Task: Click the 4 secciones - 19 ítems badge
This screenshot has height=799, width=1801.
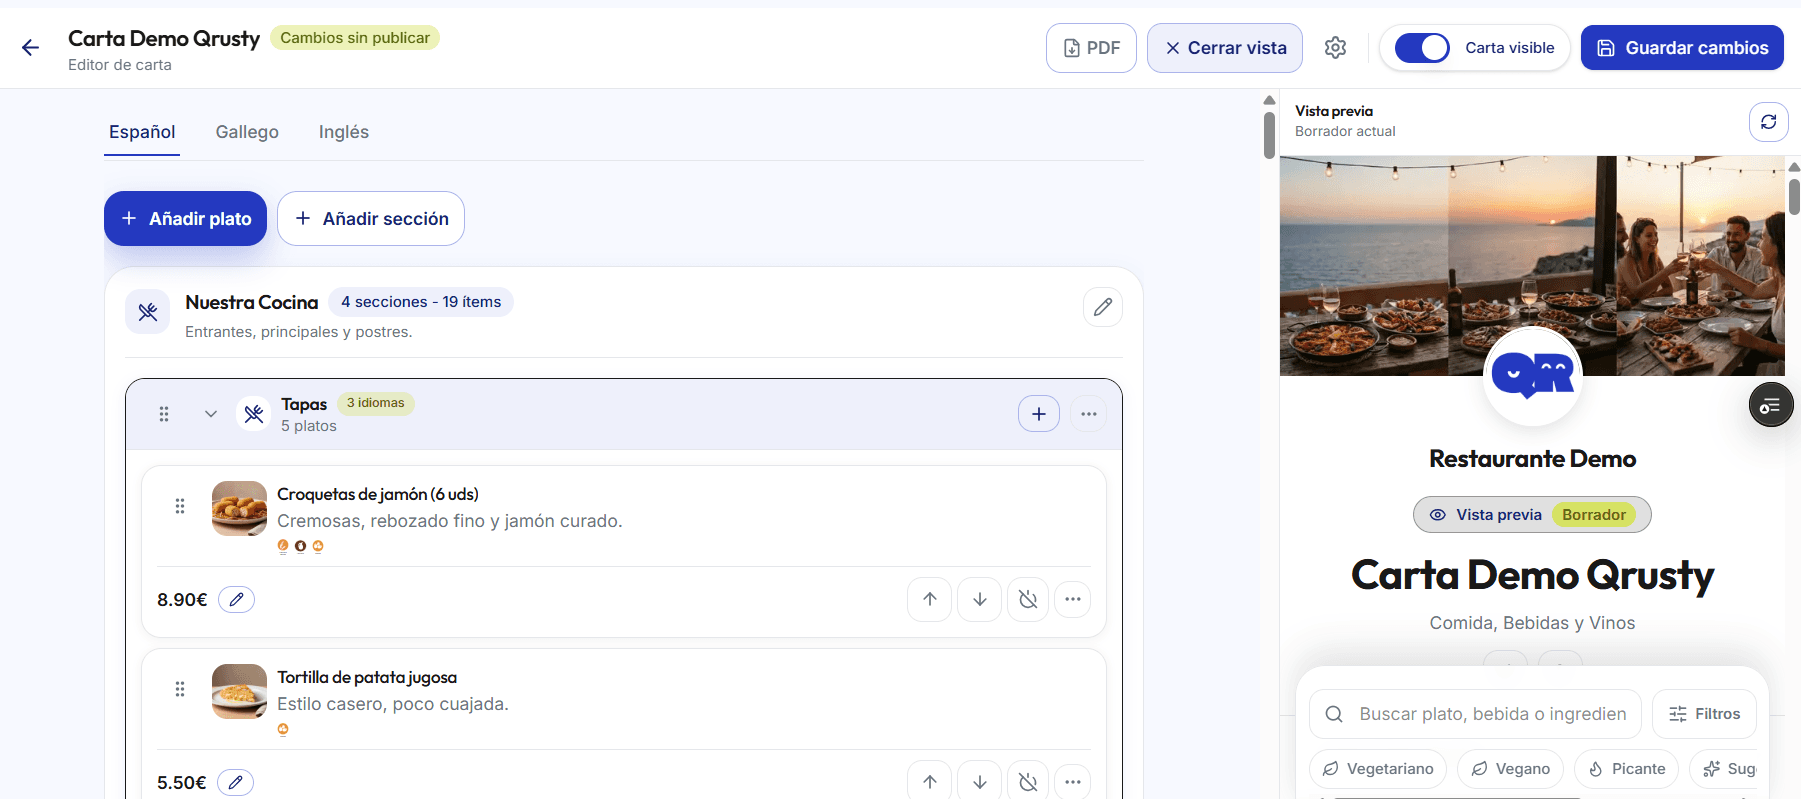Action: click(421, 302)
